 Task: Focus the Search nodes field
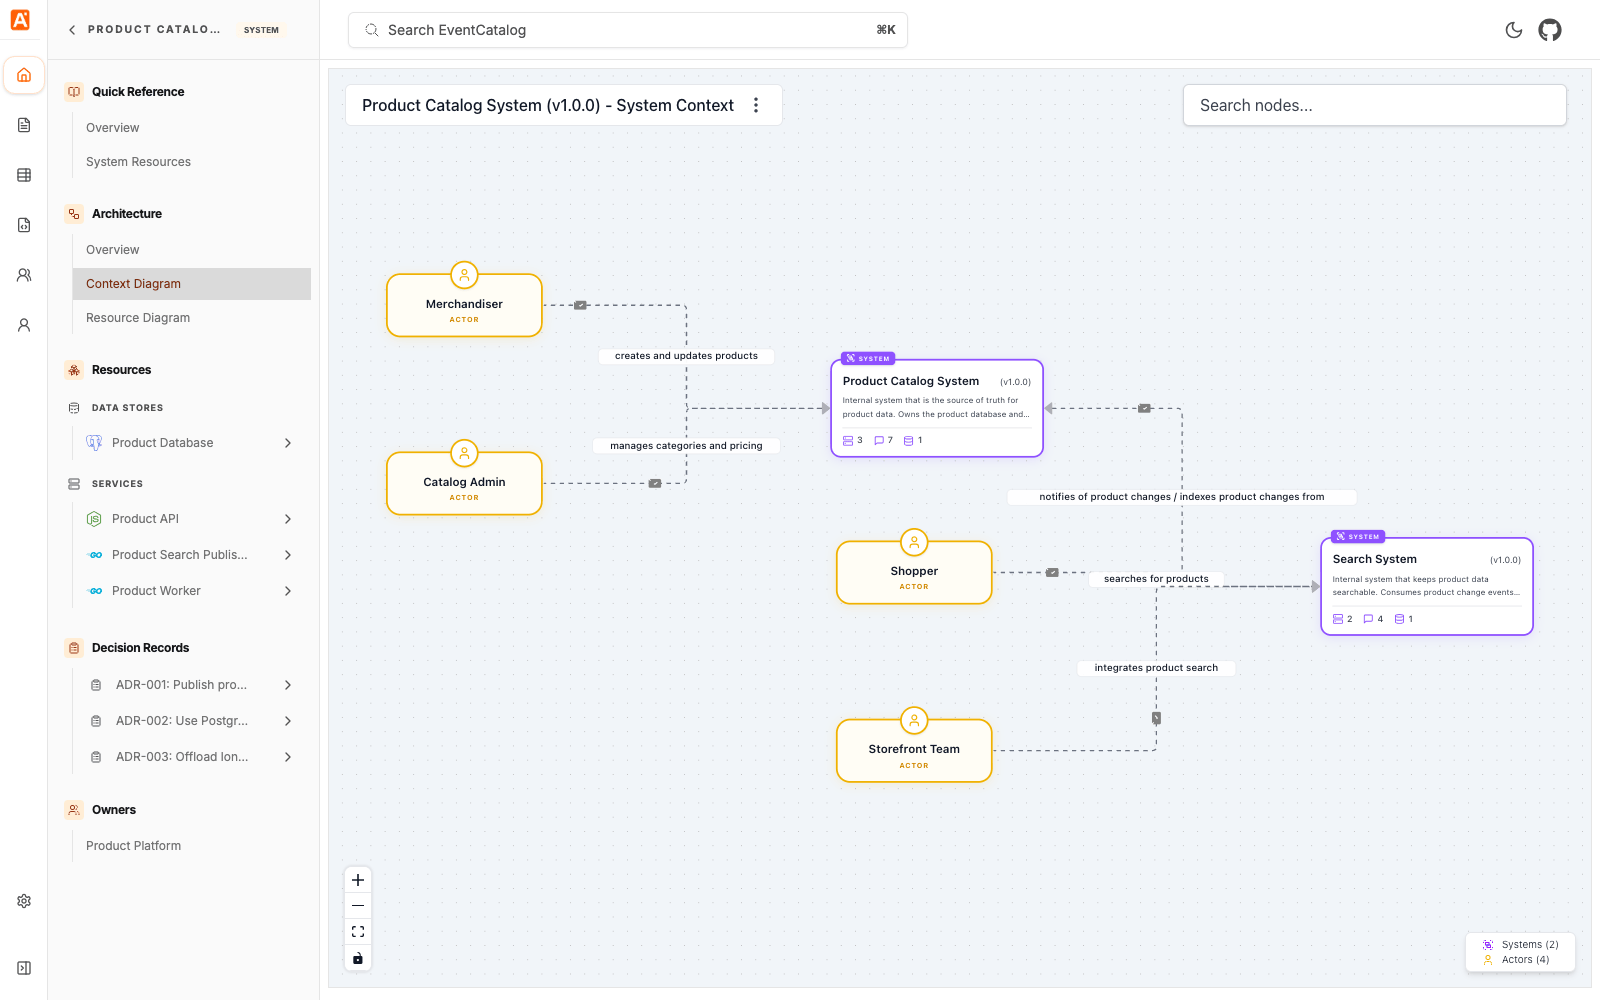pos(1374,105)
